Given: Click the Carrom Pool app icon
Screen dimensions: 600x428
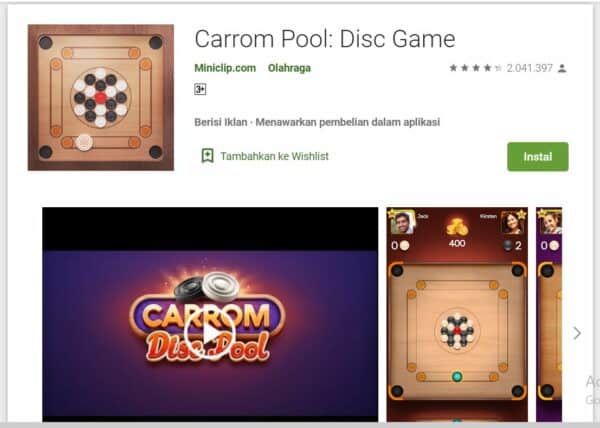Looking at the screenshot, I should [x=101, y=98].
